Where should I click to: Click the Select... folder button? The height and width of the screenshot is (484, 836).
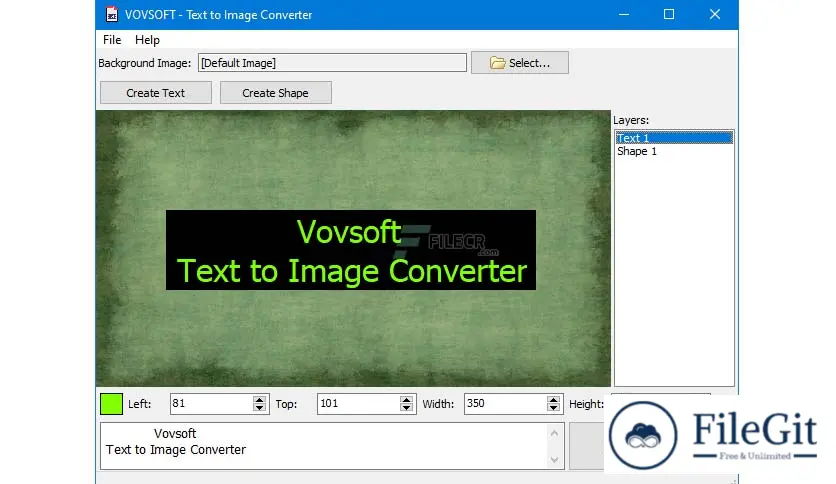click(520, 63)
